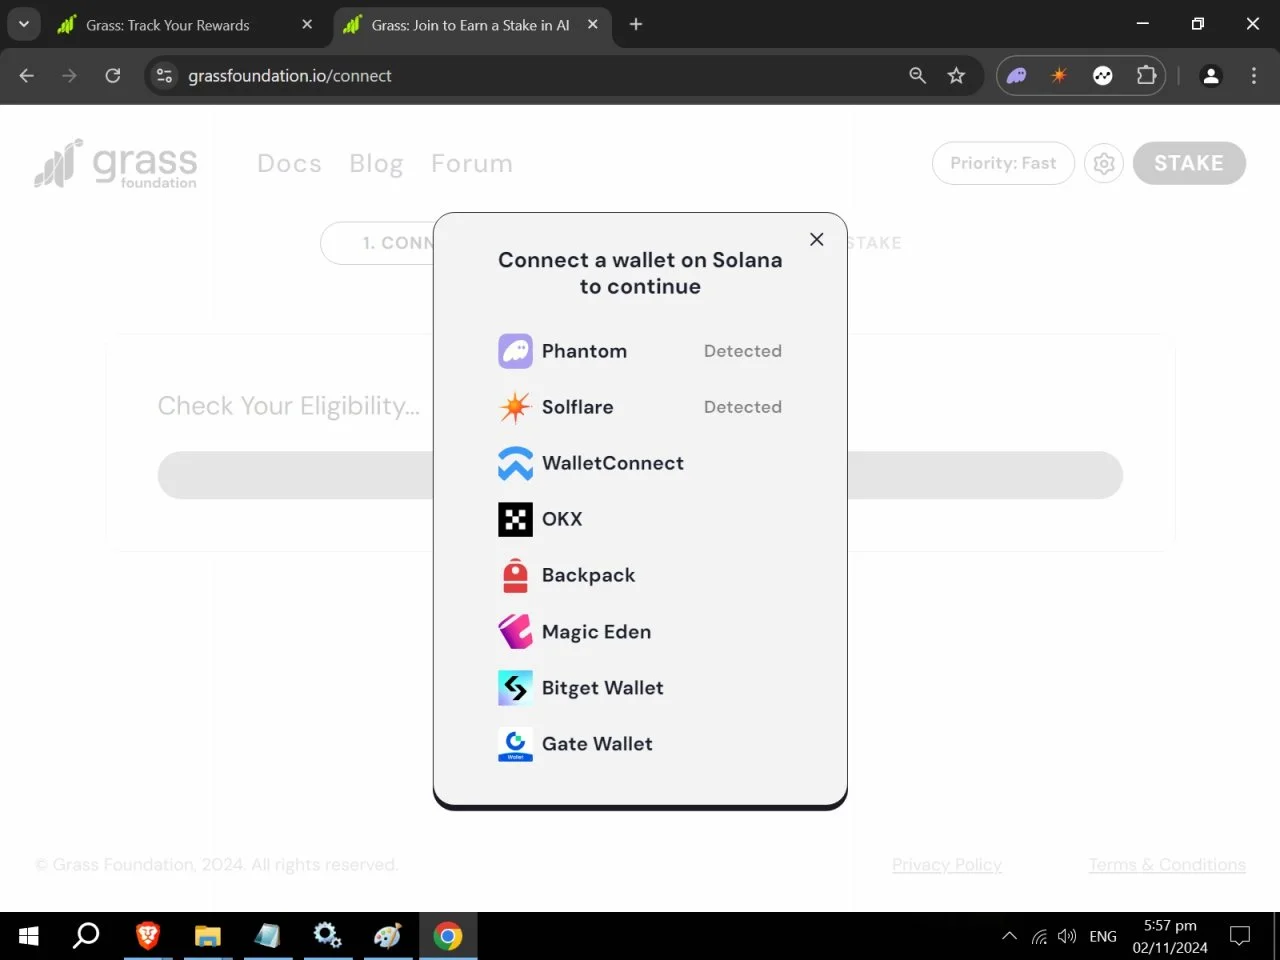Close the Track Your Rewards tab
The width and height of the screenshot is (1280, 960).
307,24
